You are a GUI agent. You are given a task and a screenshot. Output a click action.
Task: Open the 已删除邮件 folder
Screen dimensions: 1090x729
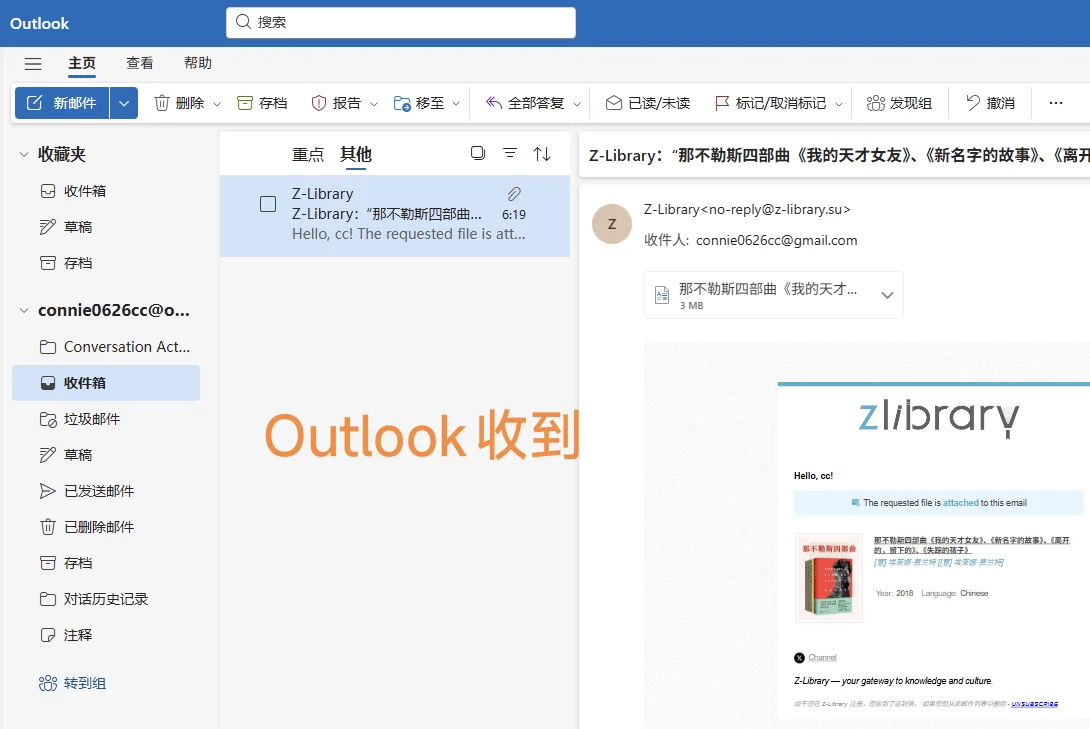(x=106, y=527)
